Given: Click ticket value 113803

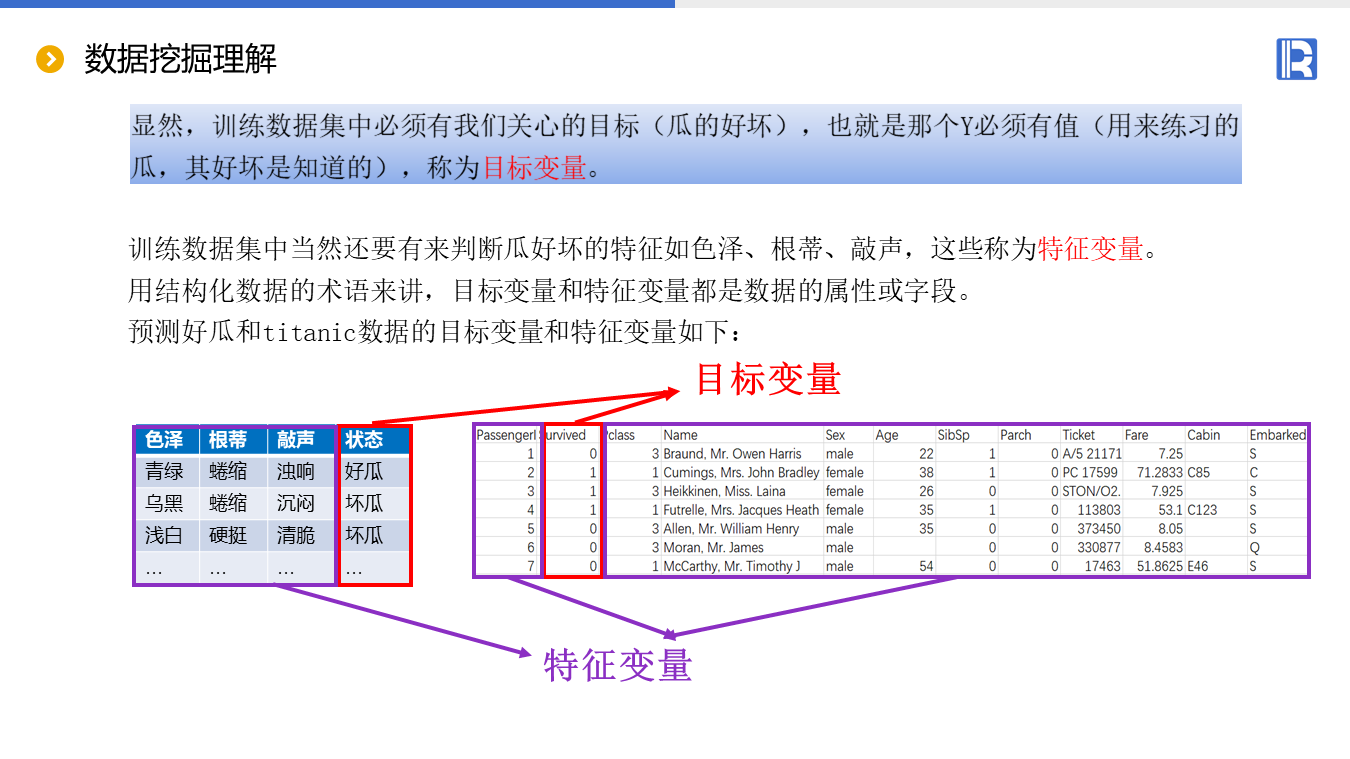Looking at the screenshot, I should coord(1099,510).
